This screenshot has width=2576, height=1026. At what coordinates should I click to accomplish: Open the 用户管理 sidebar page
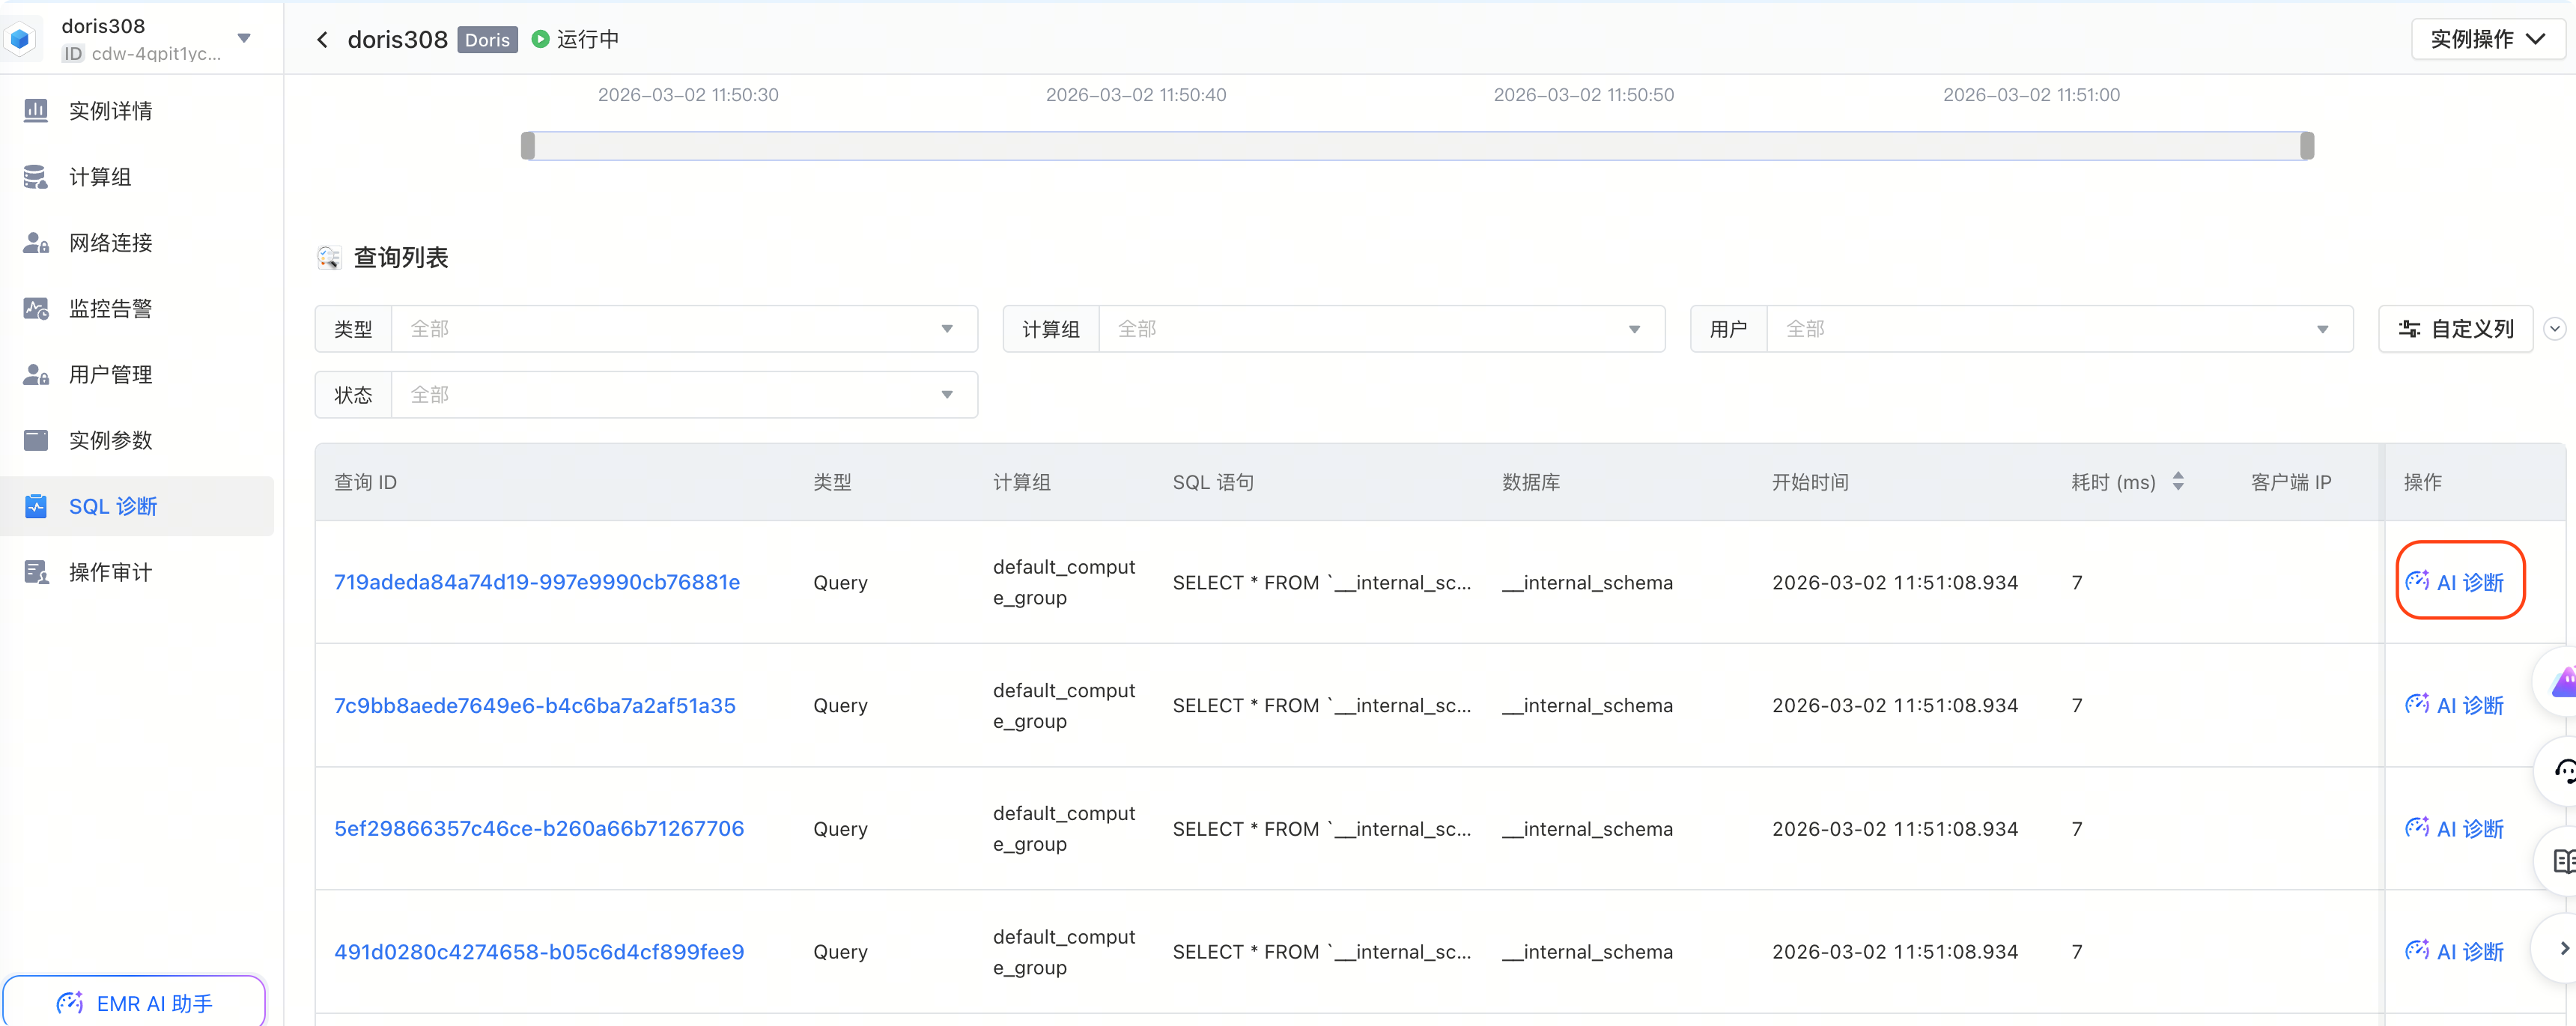(110, 375)
